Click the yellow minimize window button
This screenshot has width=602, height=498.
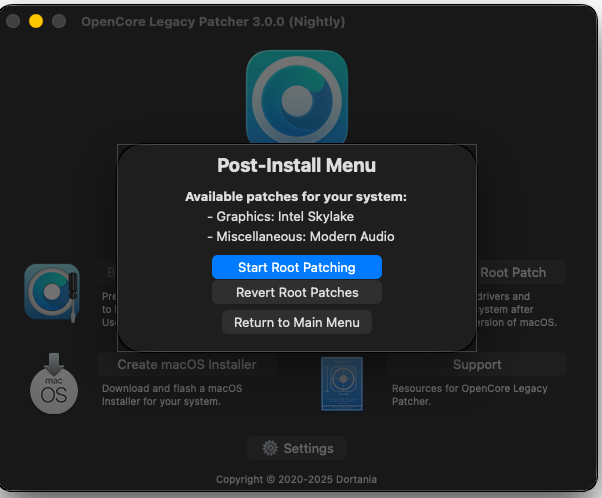pyautogui.click(x=36, y=21)
